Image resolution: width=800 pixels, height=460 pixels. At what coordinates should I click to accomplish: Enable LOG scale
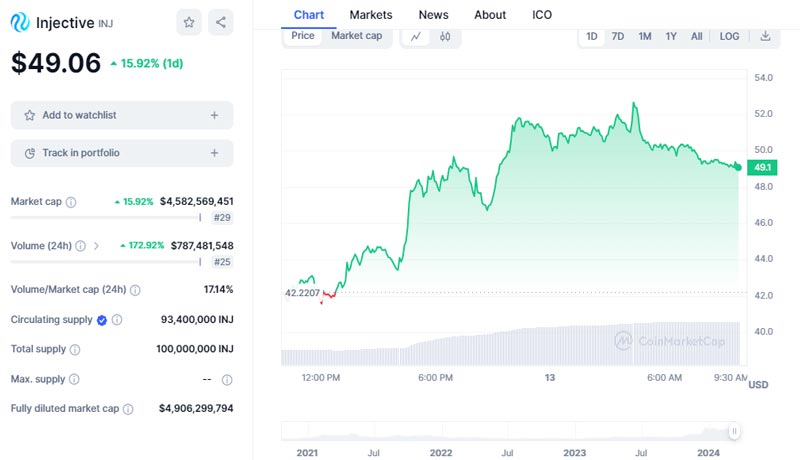(729, 36)
